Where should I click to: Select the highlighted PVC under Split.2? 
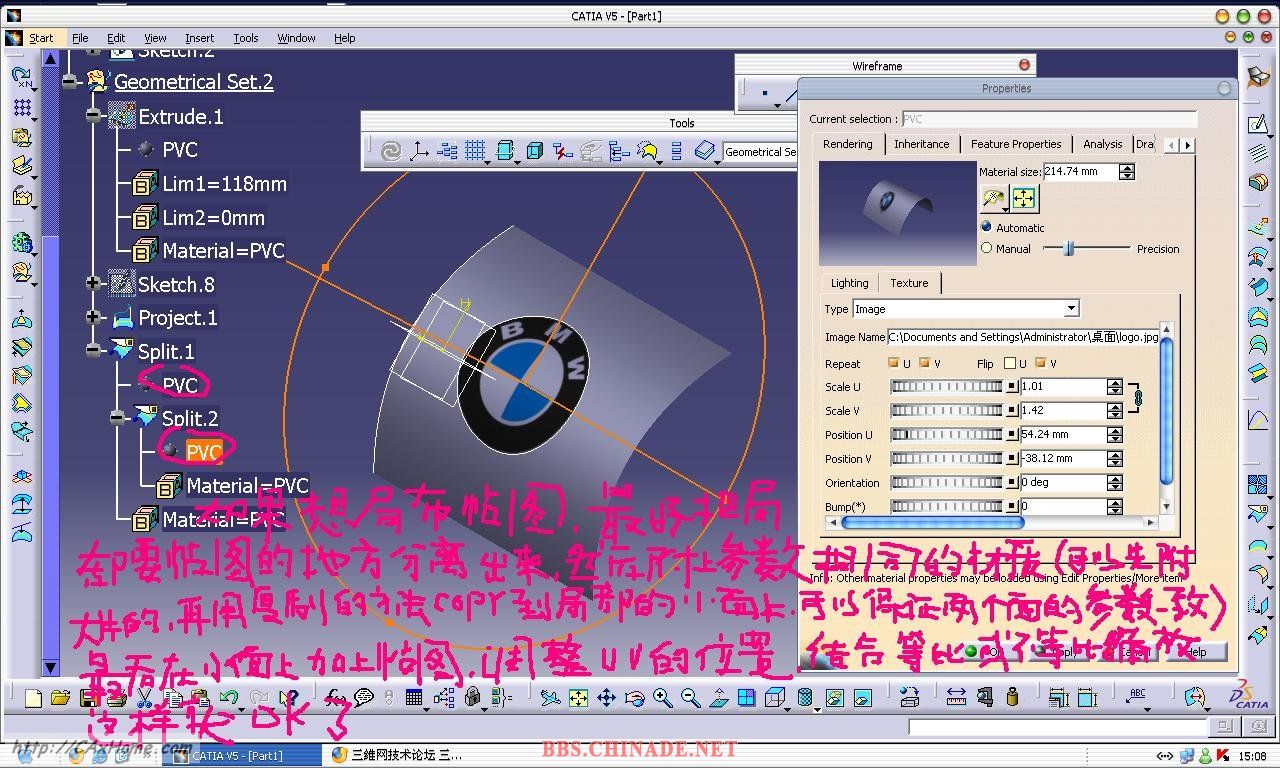coord(204,452)
